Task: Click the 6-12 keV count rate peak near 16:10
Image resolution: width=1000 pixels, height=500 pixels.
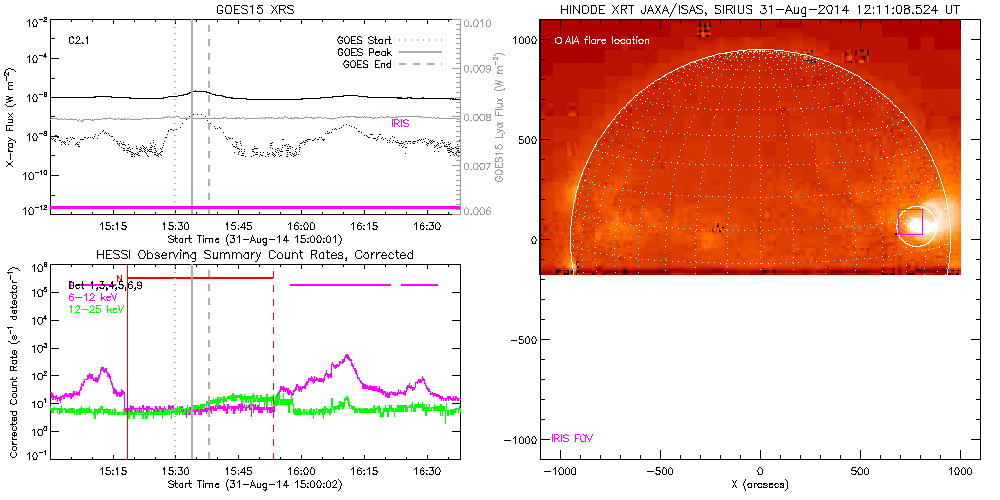Action: click(347, 358)
